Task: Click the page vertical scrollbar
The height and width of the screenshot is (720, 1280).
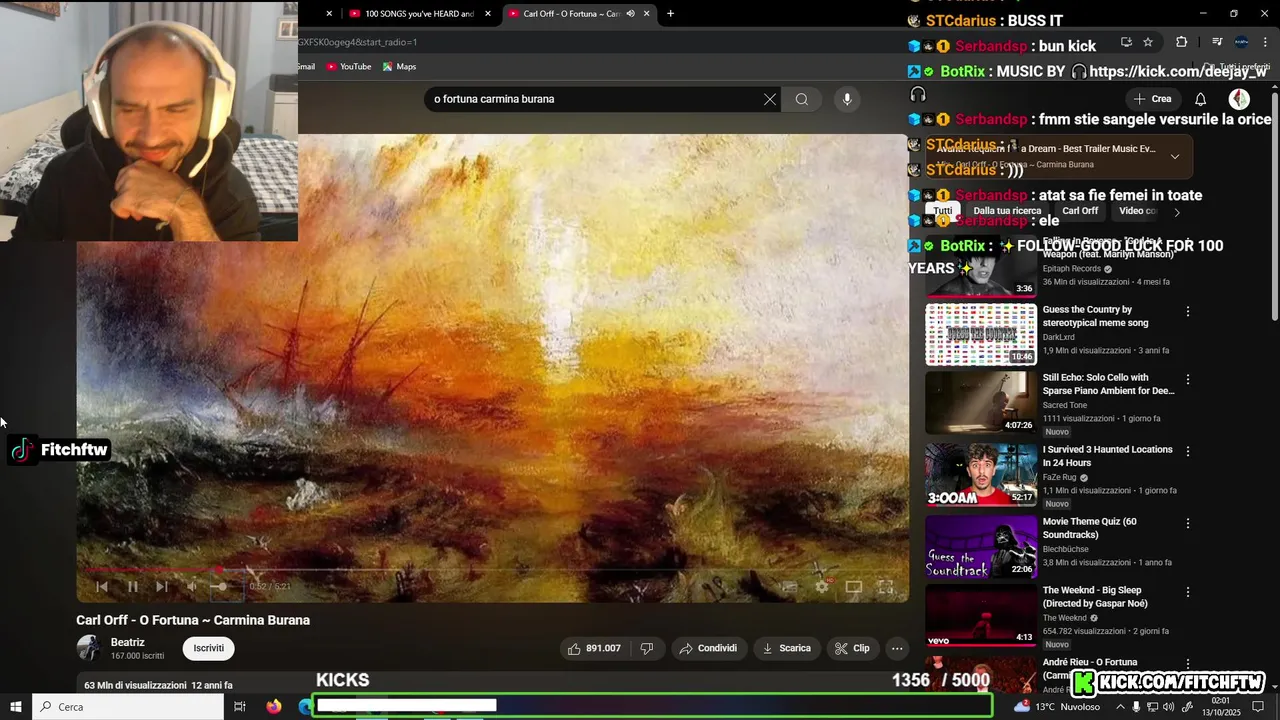Action: point(1275,205)
